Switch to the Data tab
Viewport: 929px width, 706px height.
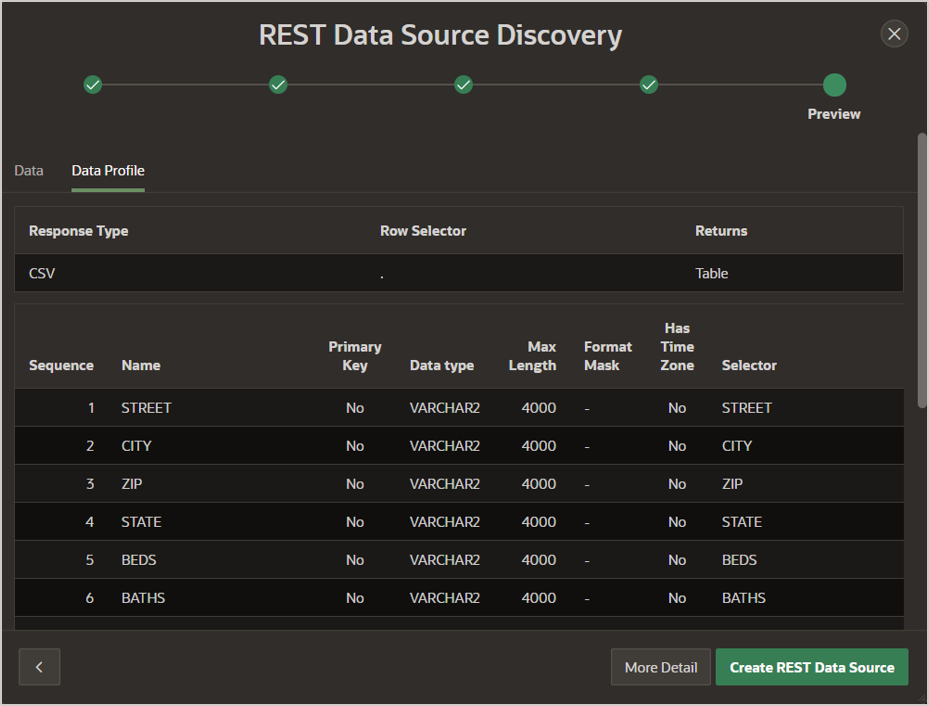[x=29, y=171]
